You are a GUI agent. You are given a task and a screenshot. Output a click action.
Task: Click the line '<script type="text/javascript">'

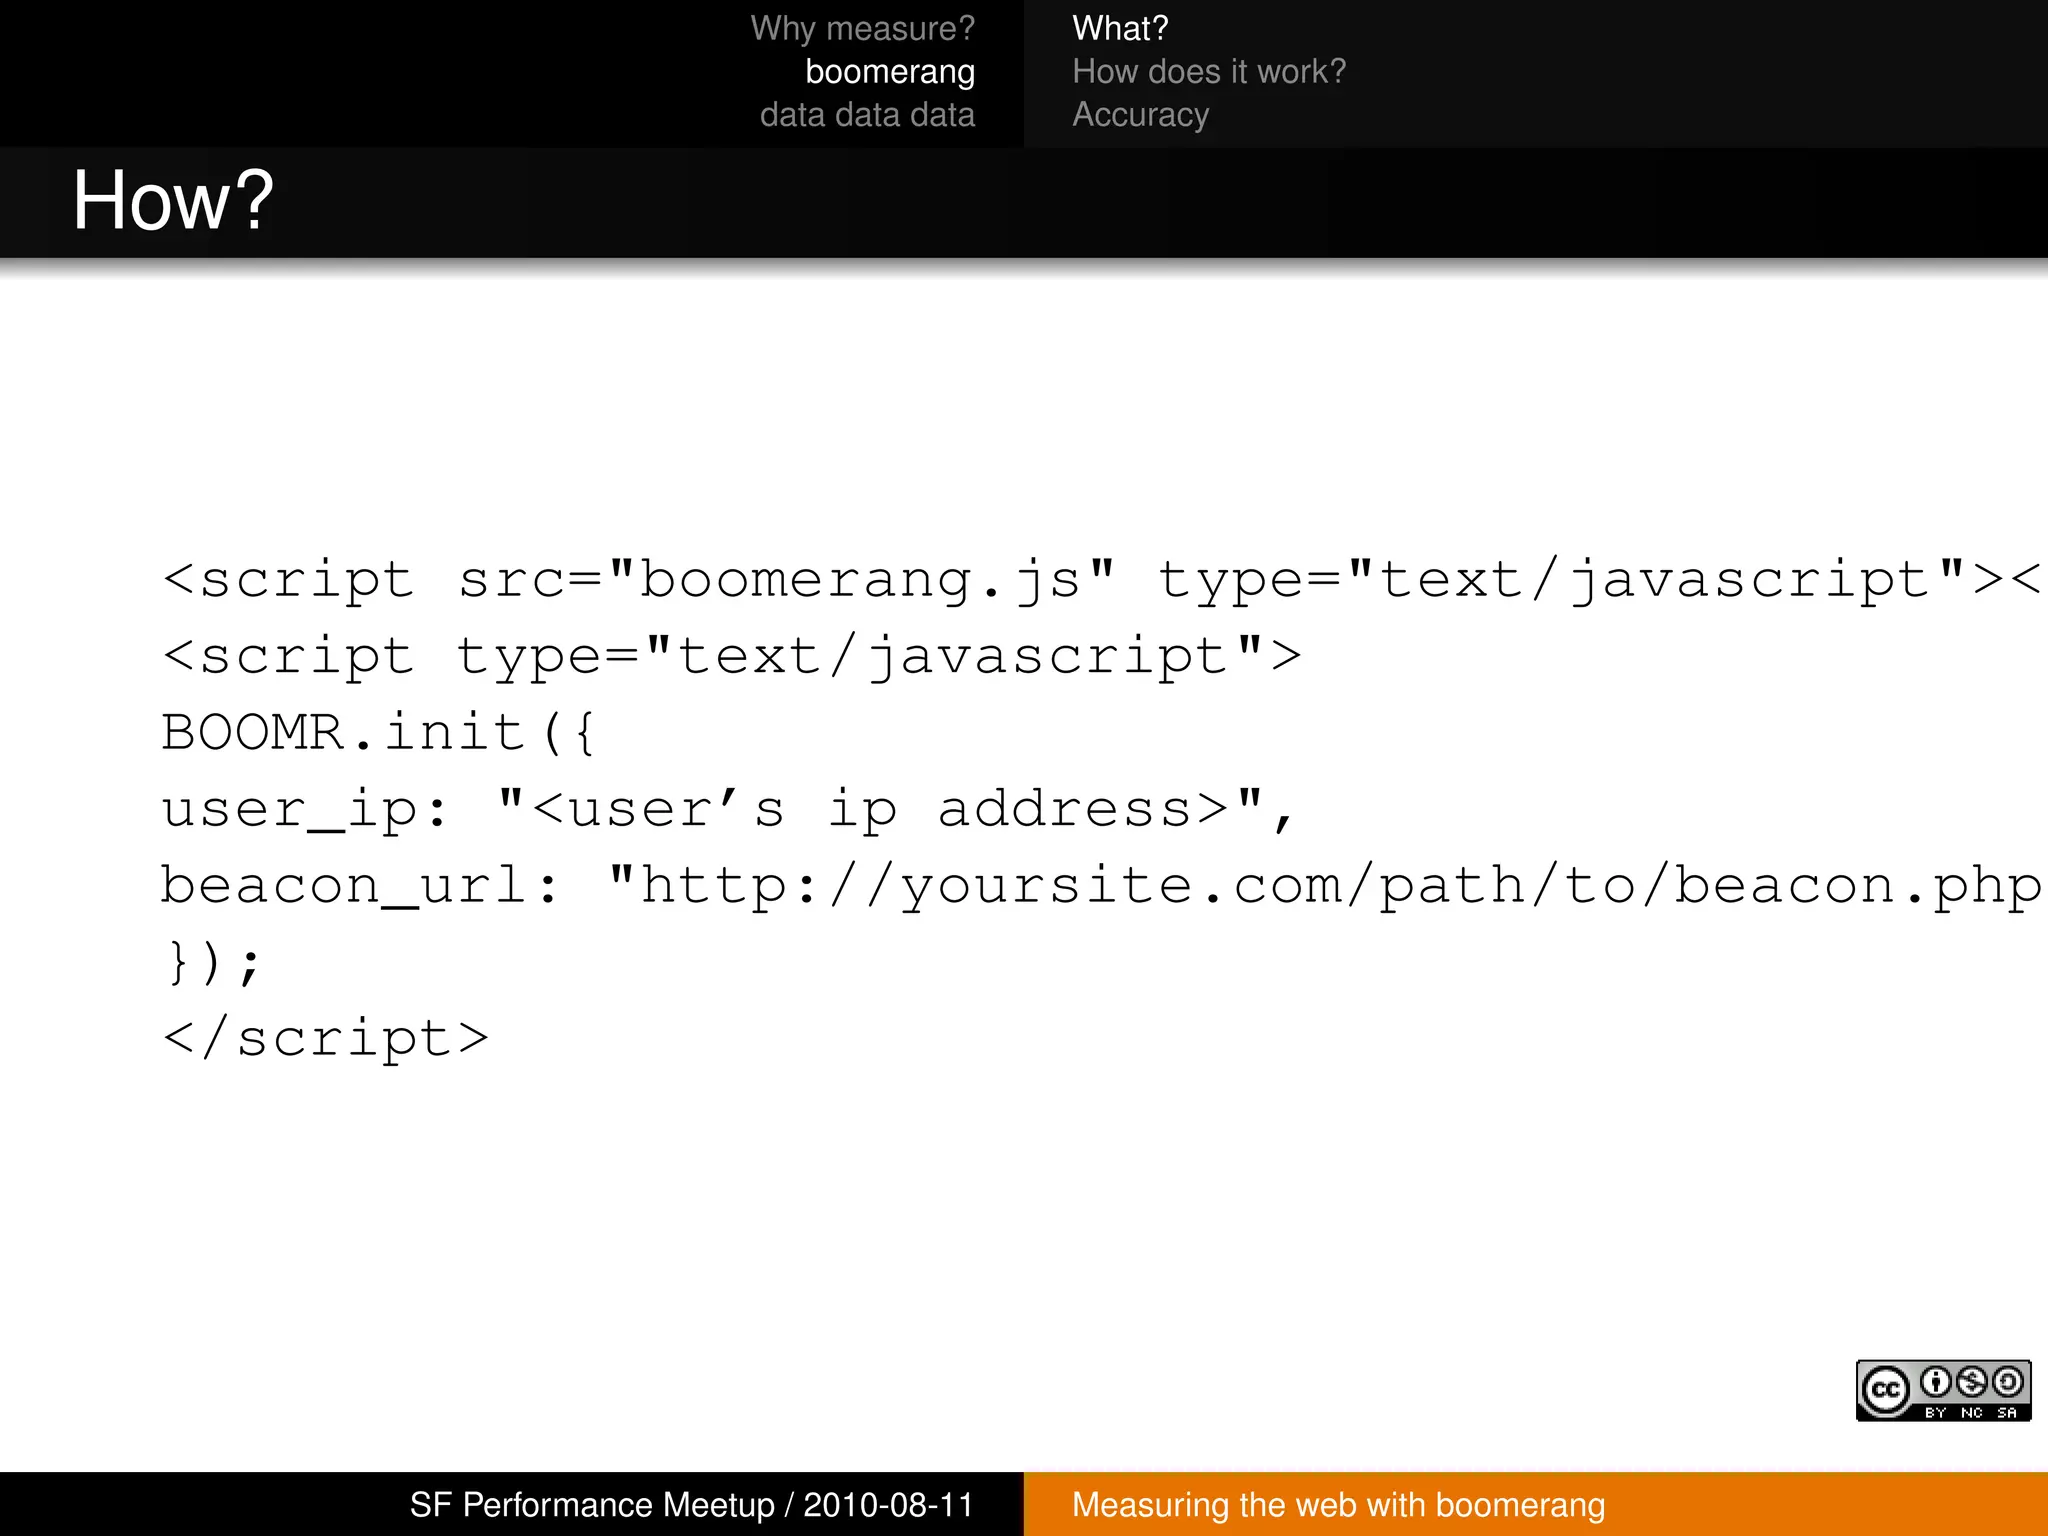pos(732,657)
